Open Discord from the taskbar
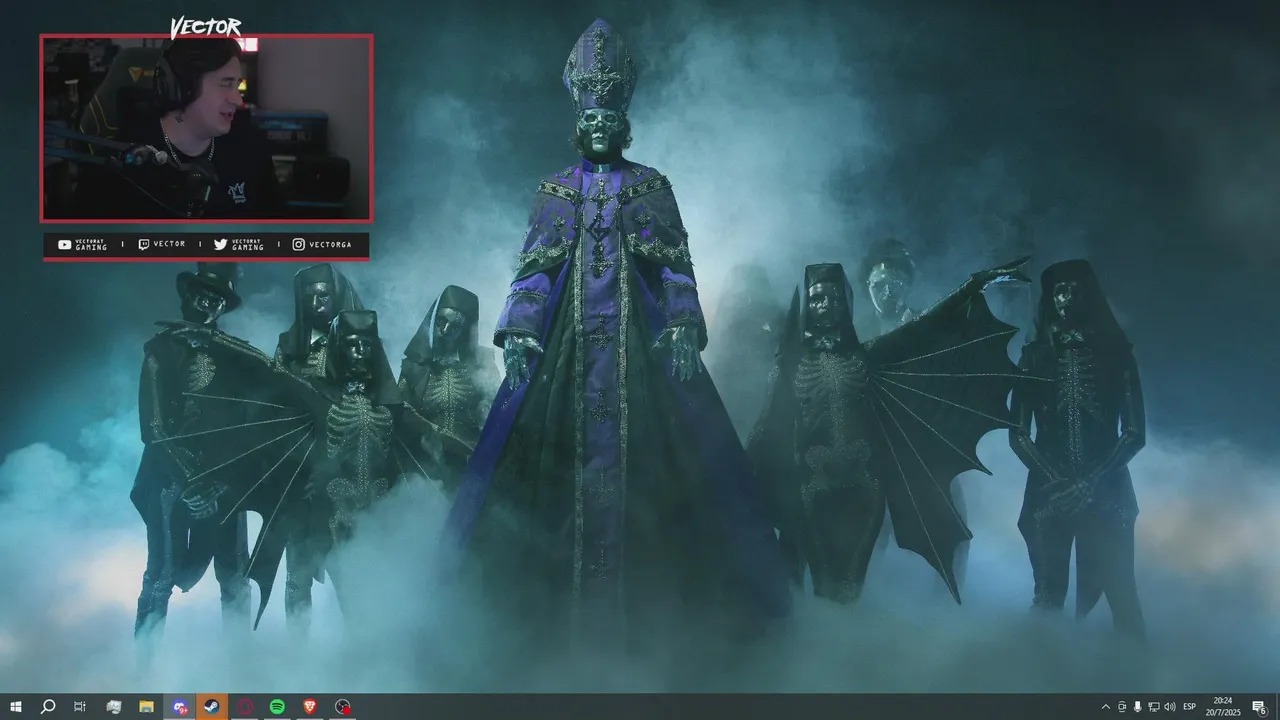 pos(179,707)
